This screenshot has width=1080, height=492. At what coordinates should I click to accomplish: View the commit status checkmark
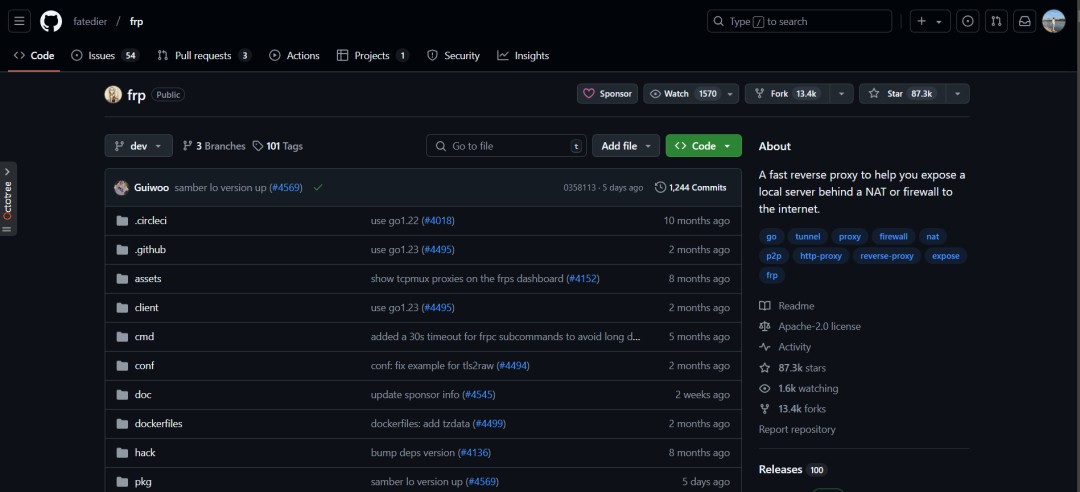318,187
